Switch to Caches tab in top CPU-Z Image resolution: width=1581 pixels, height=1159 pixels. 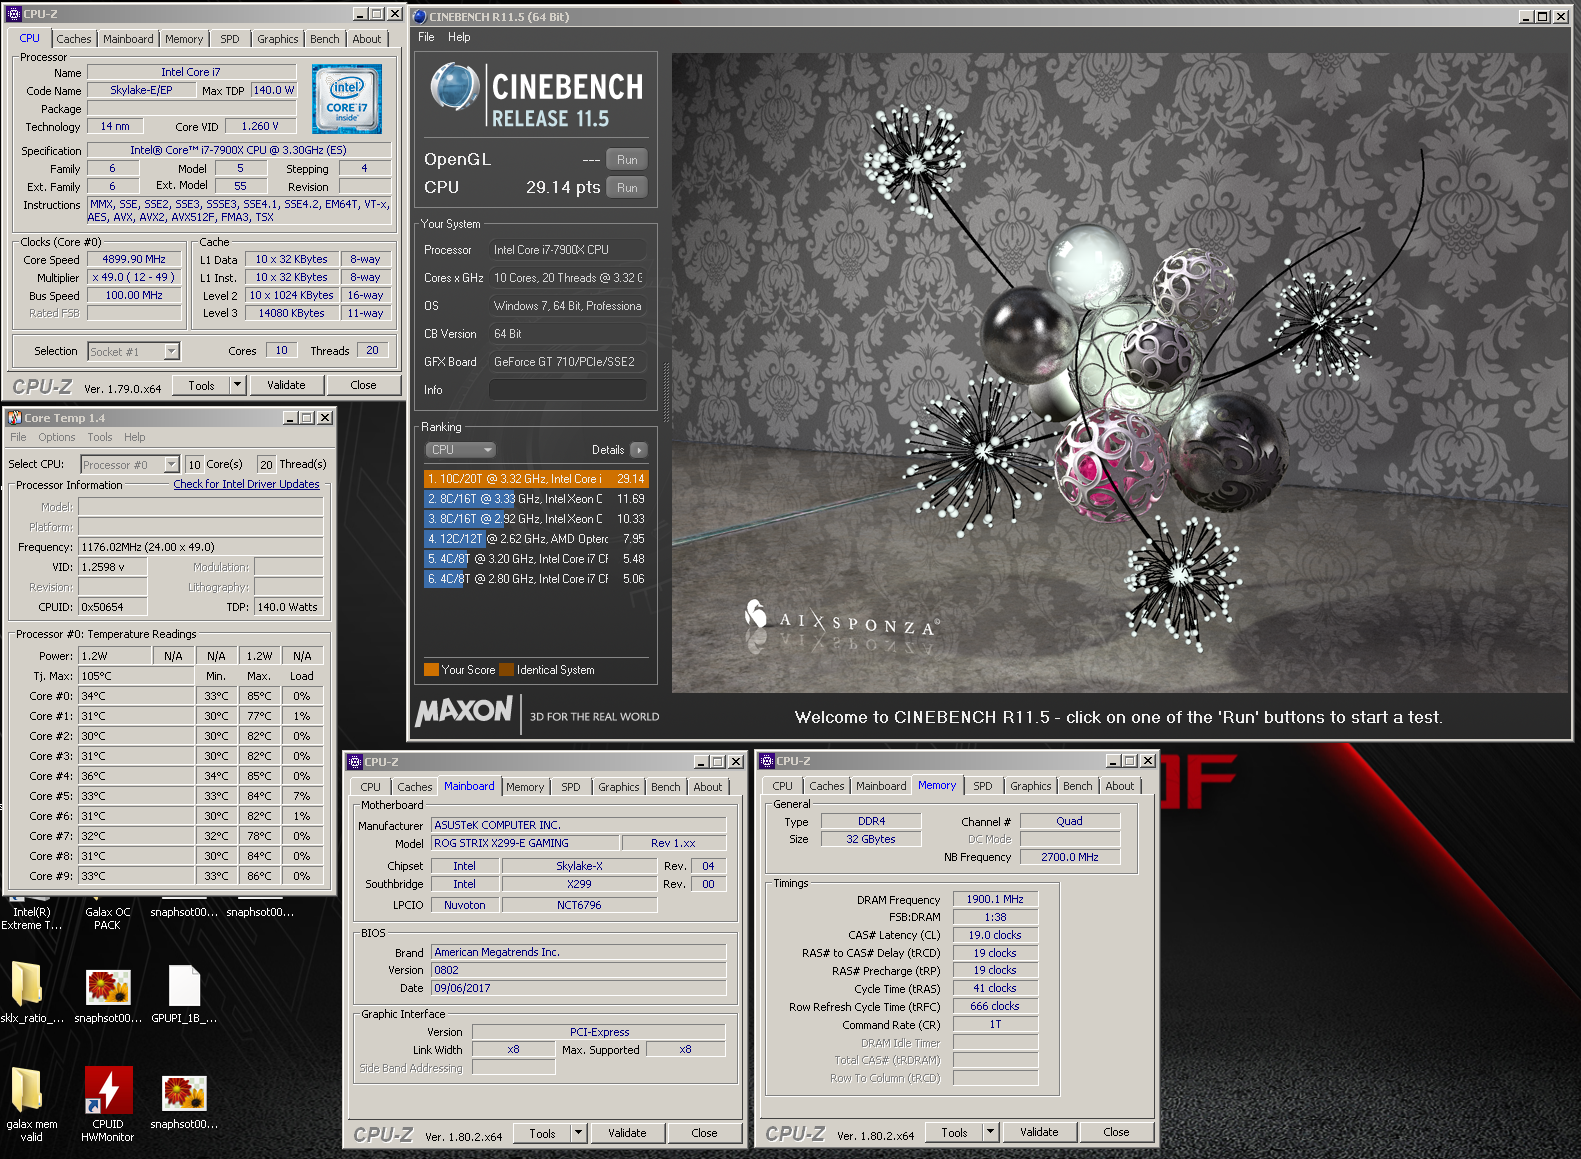[x=73, y=39]
